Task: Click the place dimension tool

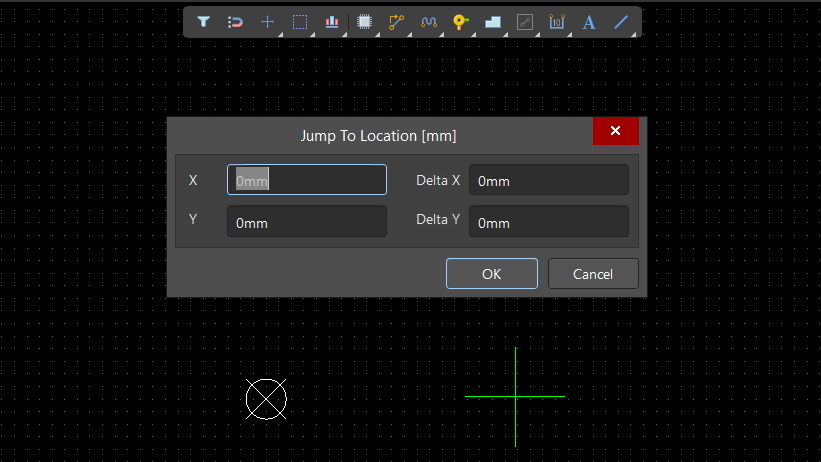Action: (557, 21)
